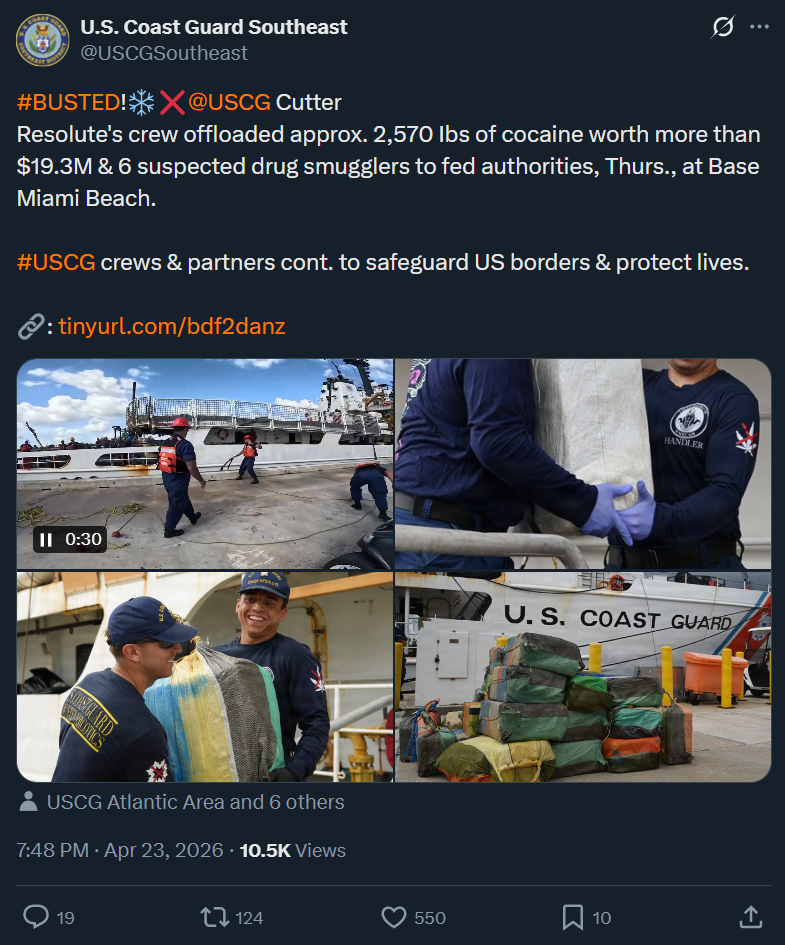Bookmark the post with the bookmark icon
The height and width of the screenshot is (945, 785).
coord(572,917)
